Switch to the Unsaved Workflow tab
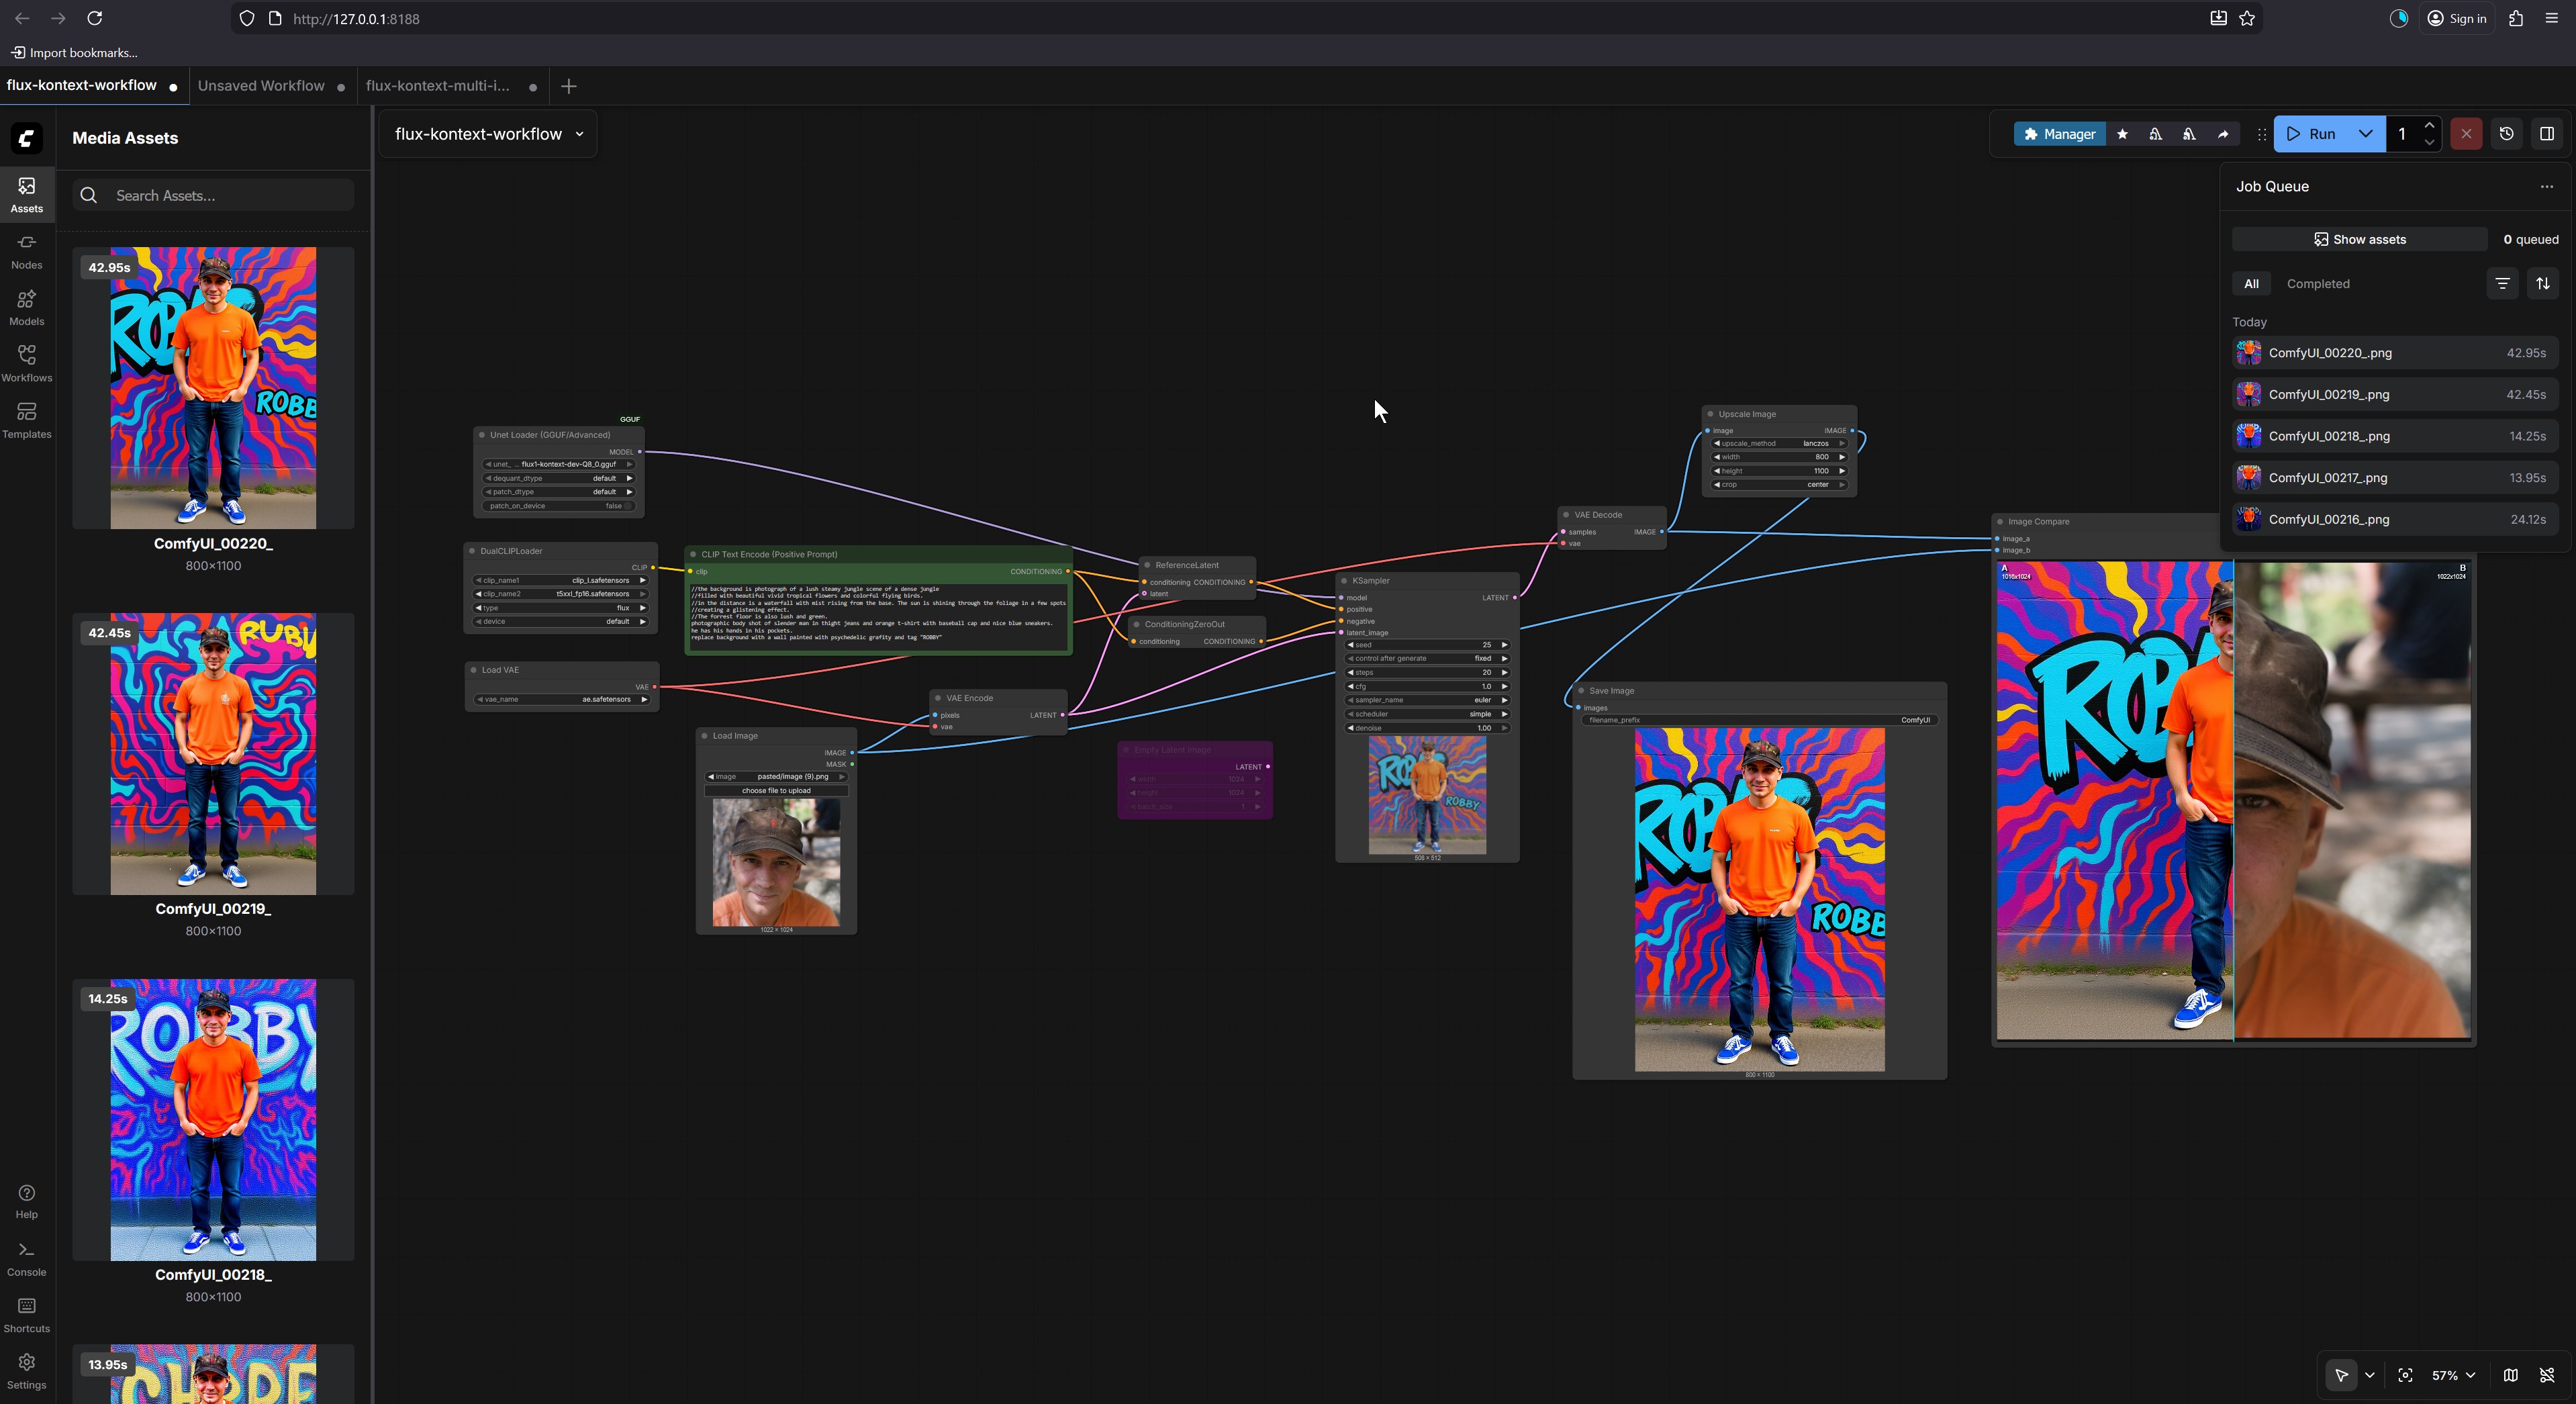 tap(261, 86)
